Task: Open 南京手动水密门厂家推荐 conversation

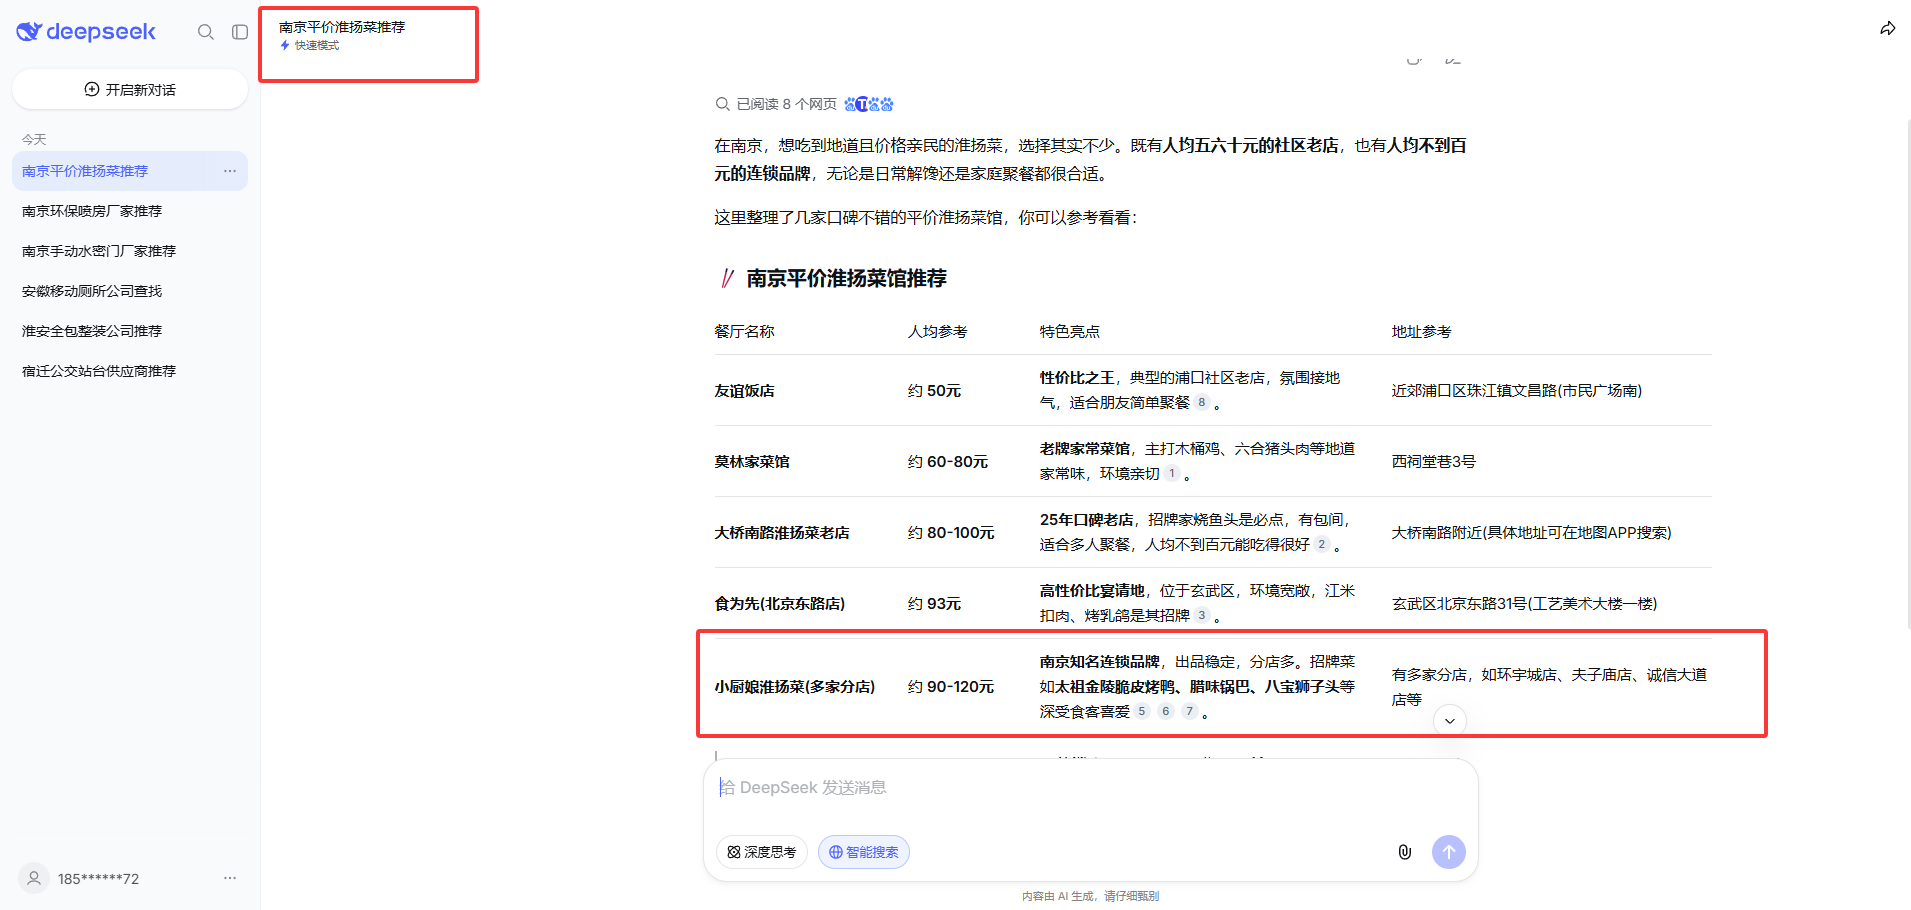Action: (130, 251)
